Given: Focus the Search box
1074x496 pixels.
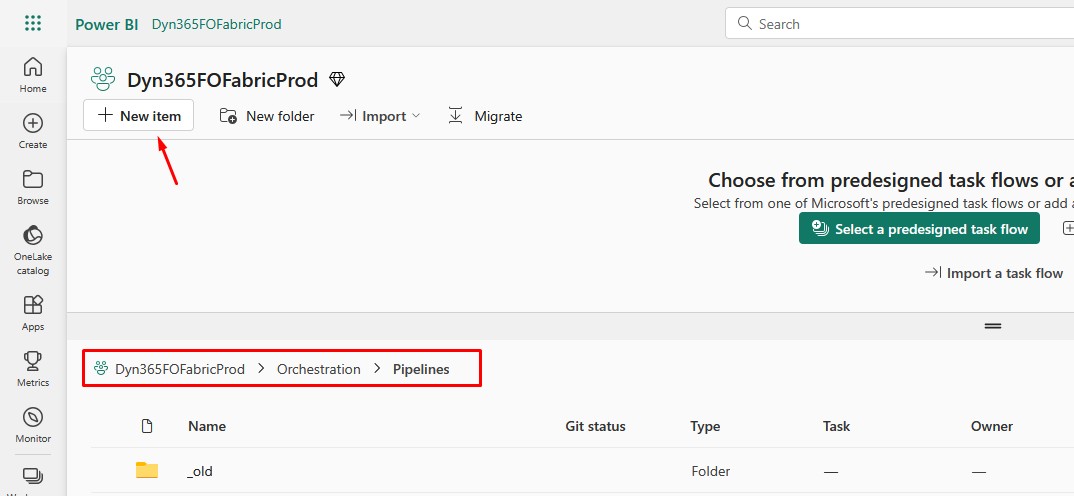Looking at the screenshot, I should (x=899, y=24).
